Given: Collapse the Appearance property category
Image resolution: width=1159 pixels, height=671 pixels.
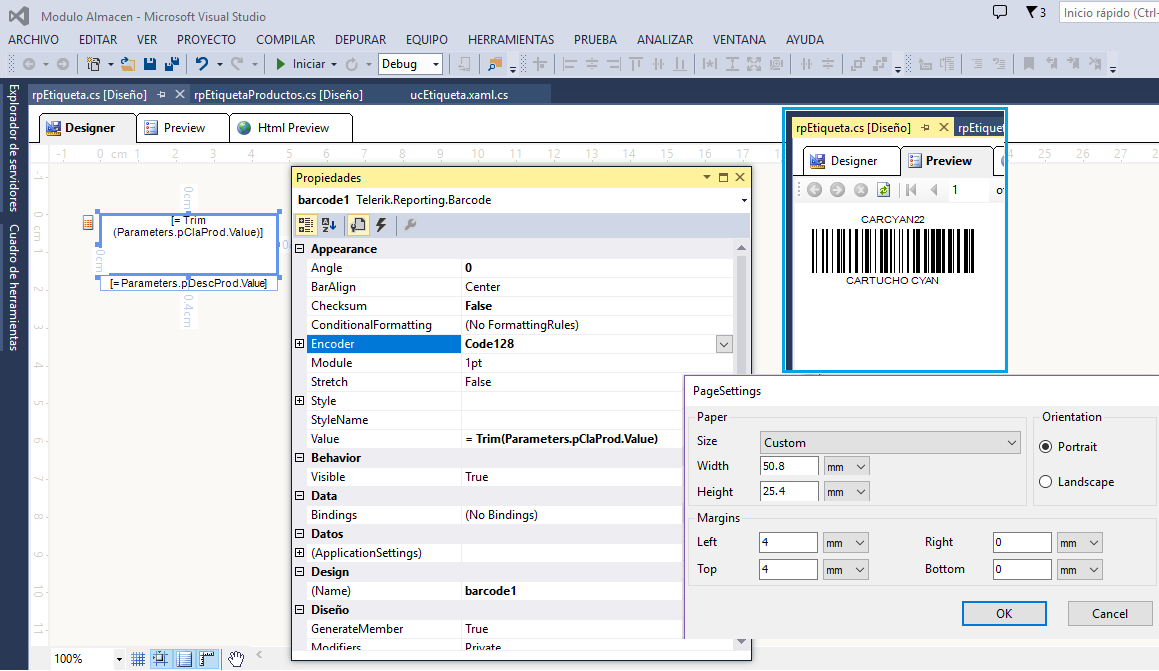Looking at the screenshot, I should [300, 249].
